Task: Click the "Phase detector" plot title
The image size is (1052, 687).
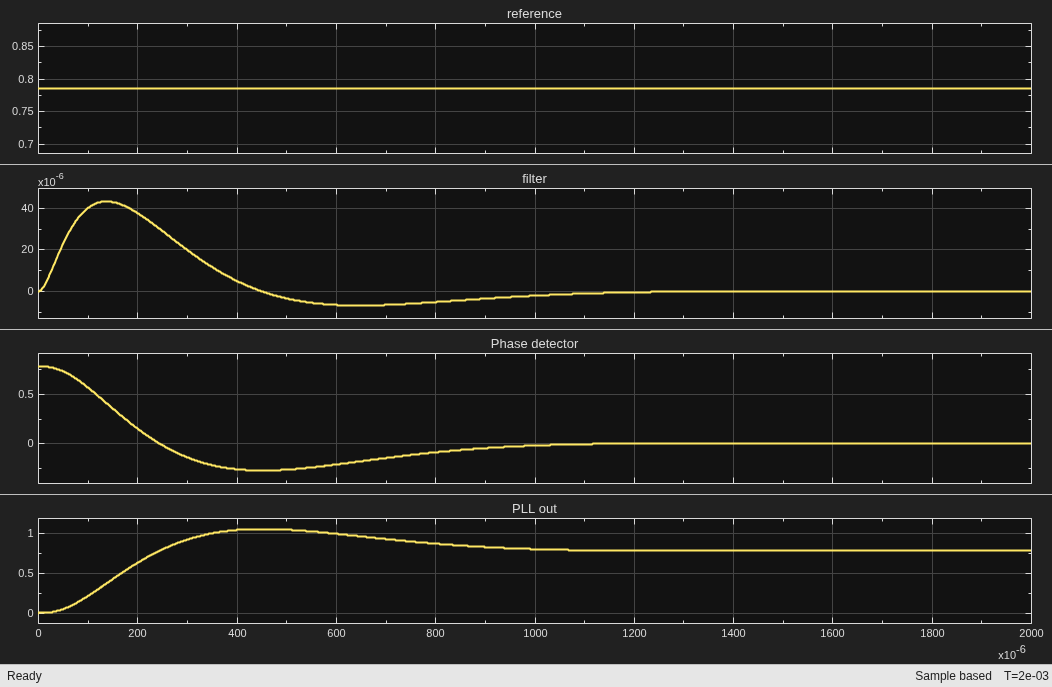Action: pyautogui.click(x=534, y=344)
